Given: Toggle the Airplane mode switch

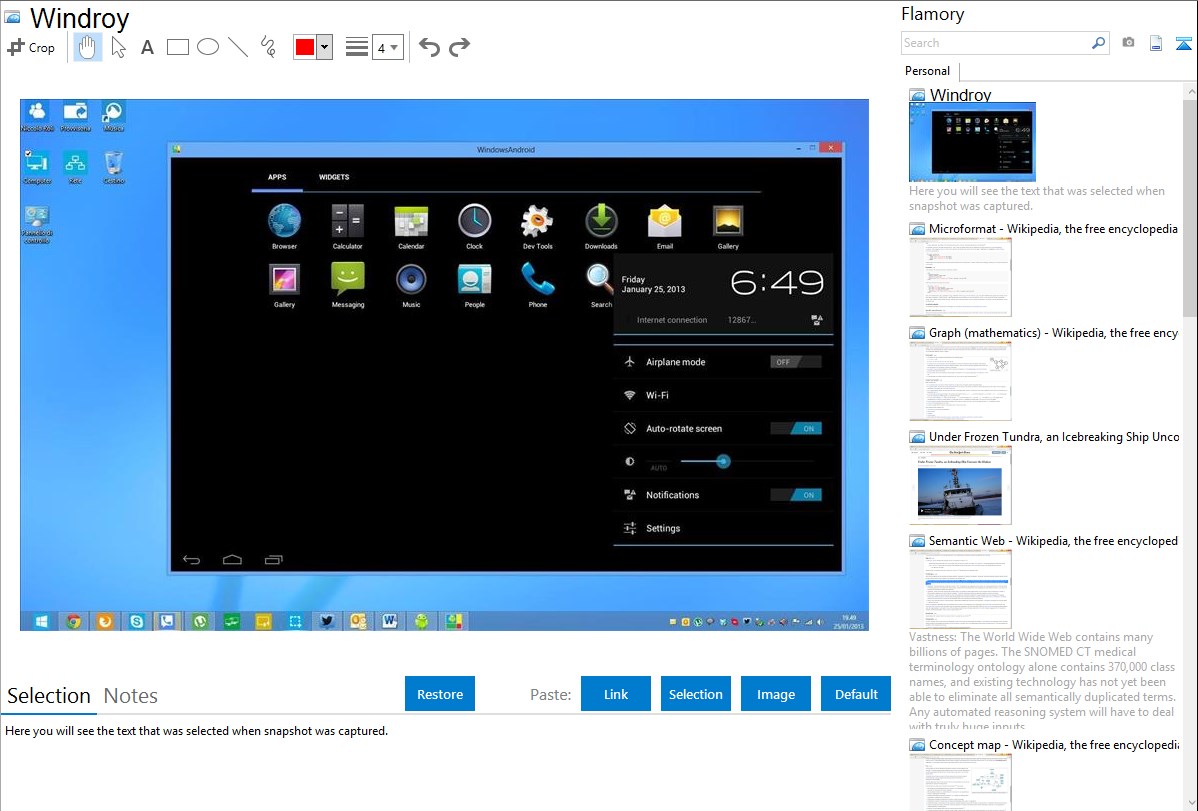Looking at the screenshot, I should pyautogui.click(x=795, y=362).
